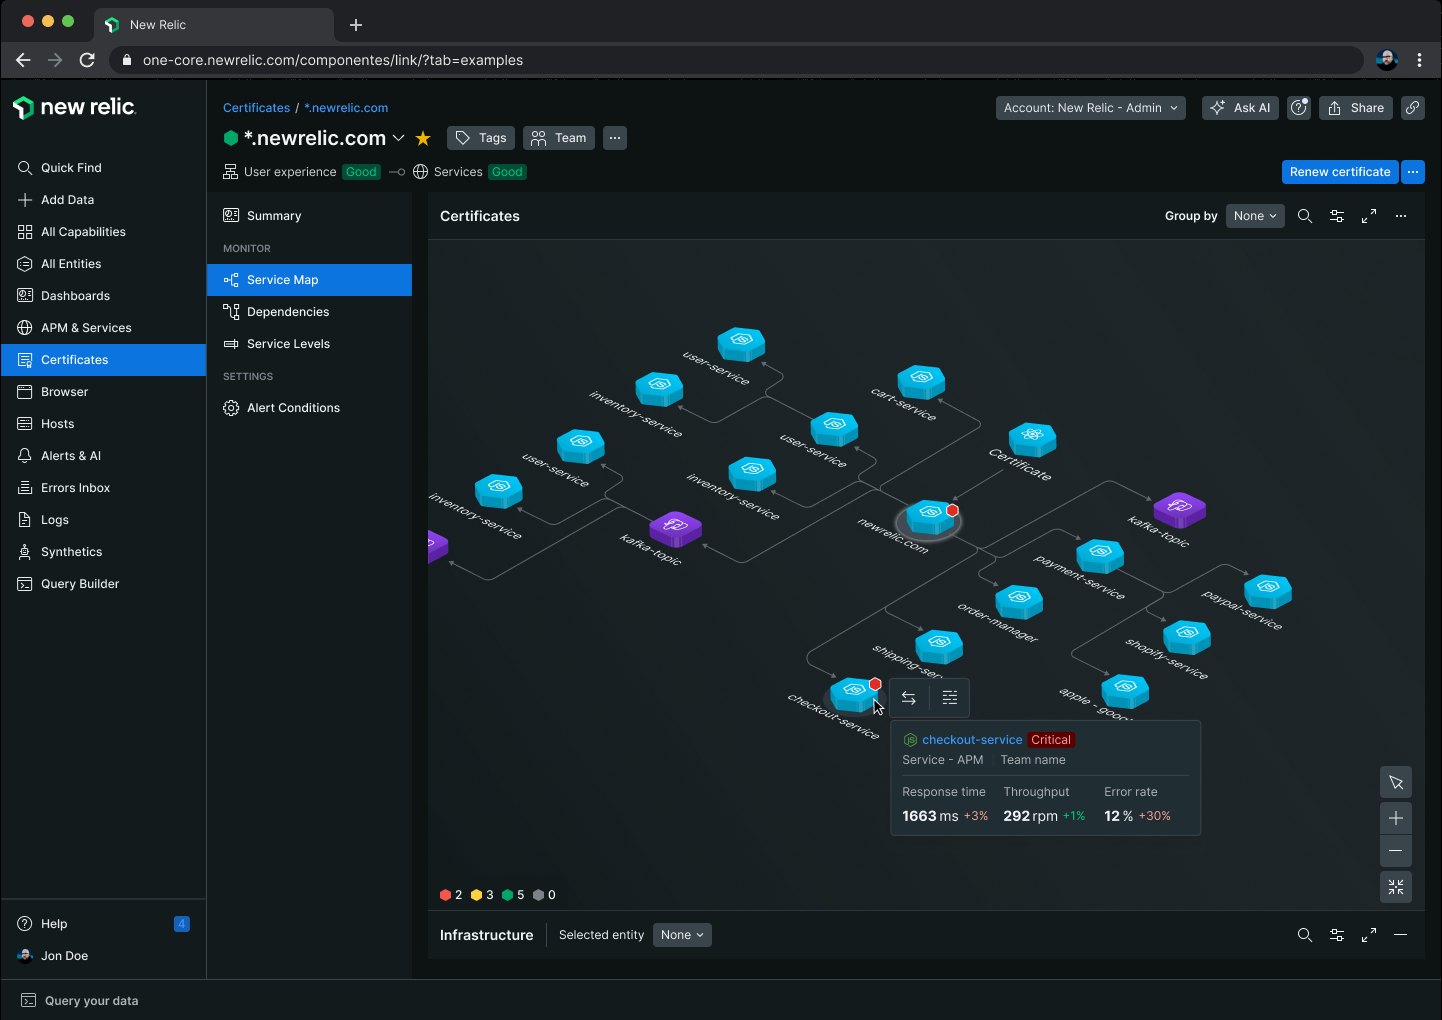The width and height of the screenshot is (1442, 1020).
Task: Search the Infrastructure panel
Action: [x=1305, y=935]
